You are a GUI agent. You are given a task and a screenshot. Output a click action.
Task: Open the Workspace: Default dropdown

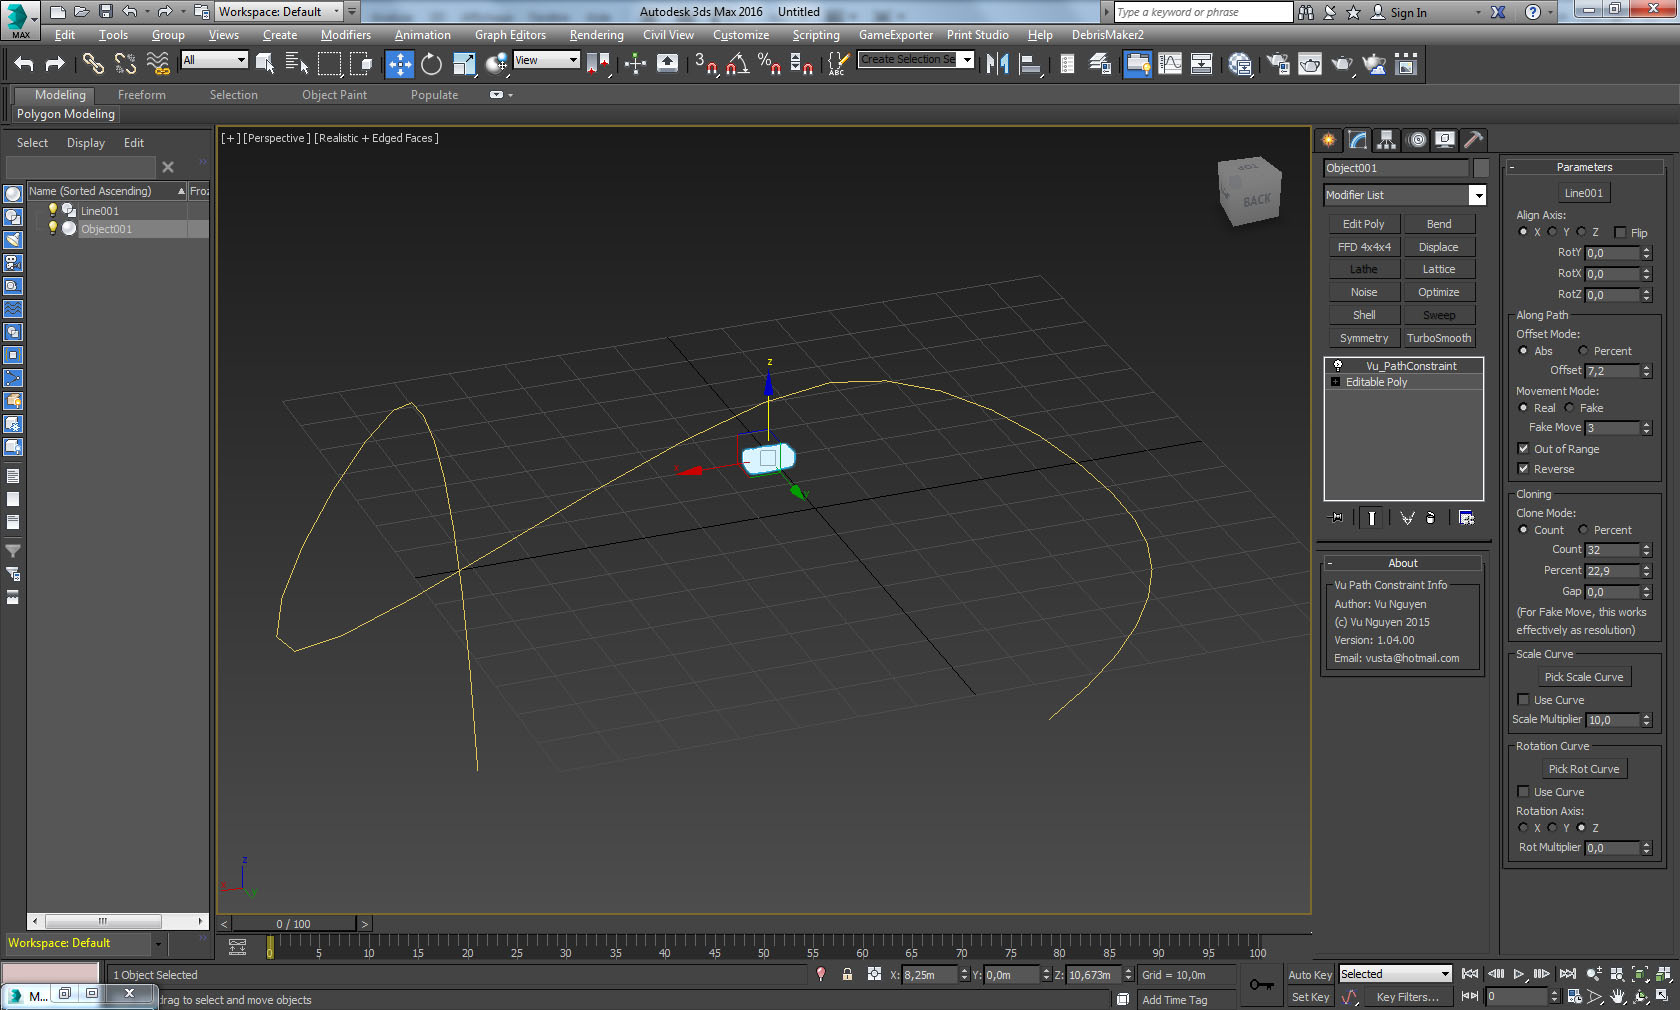click(337, 11)
